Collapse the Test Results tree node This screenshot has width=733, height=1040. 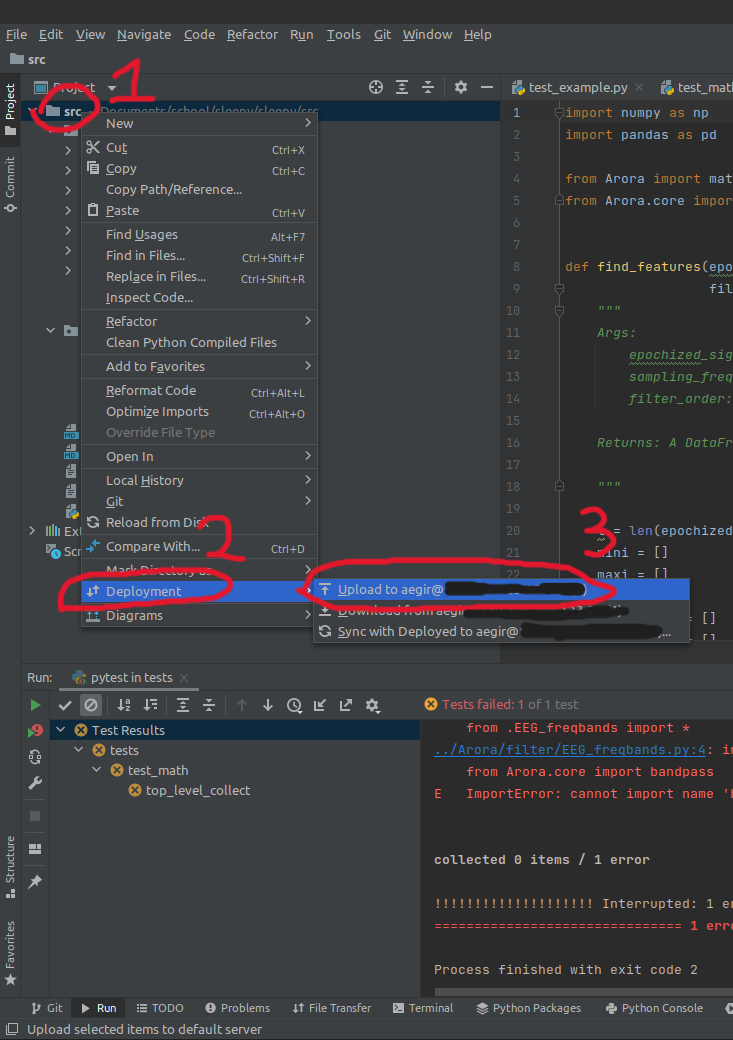[x=60, y=730]
